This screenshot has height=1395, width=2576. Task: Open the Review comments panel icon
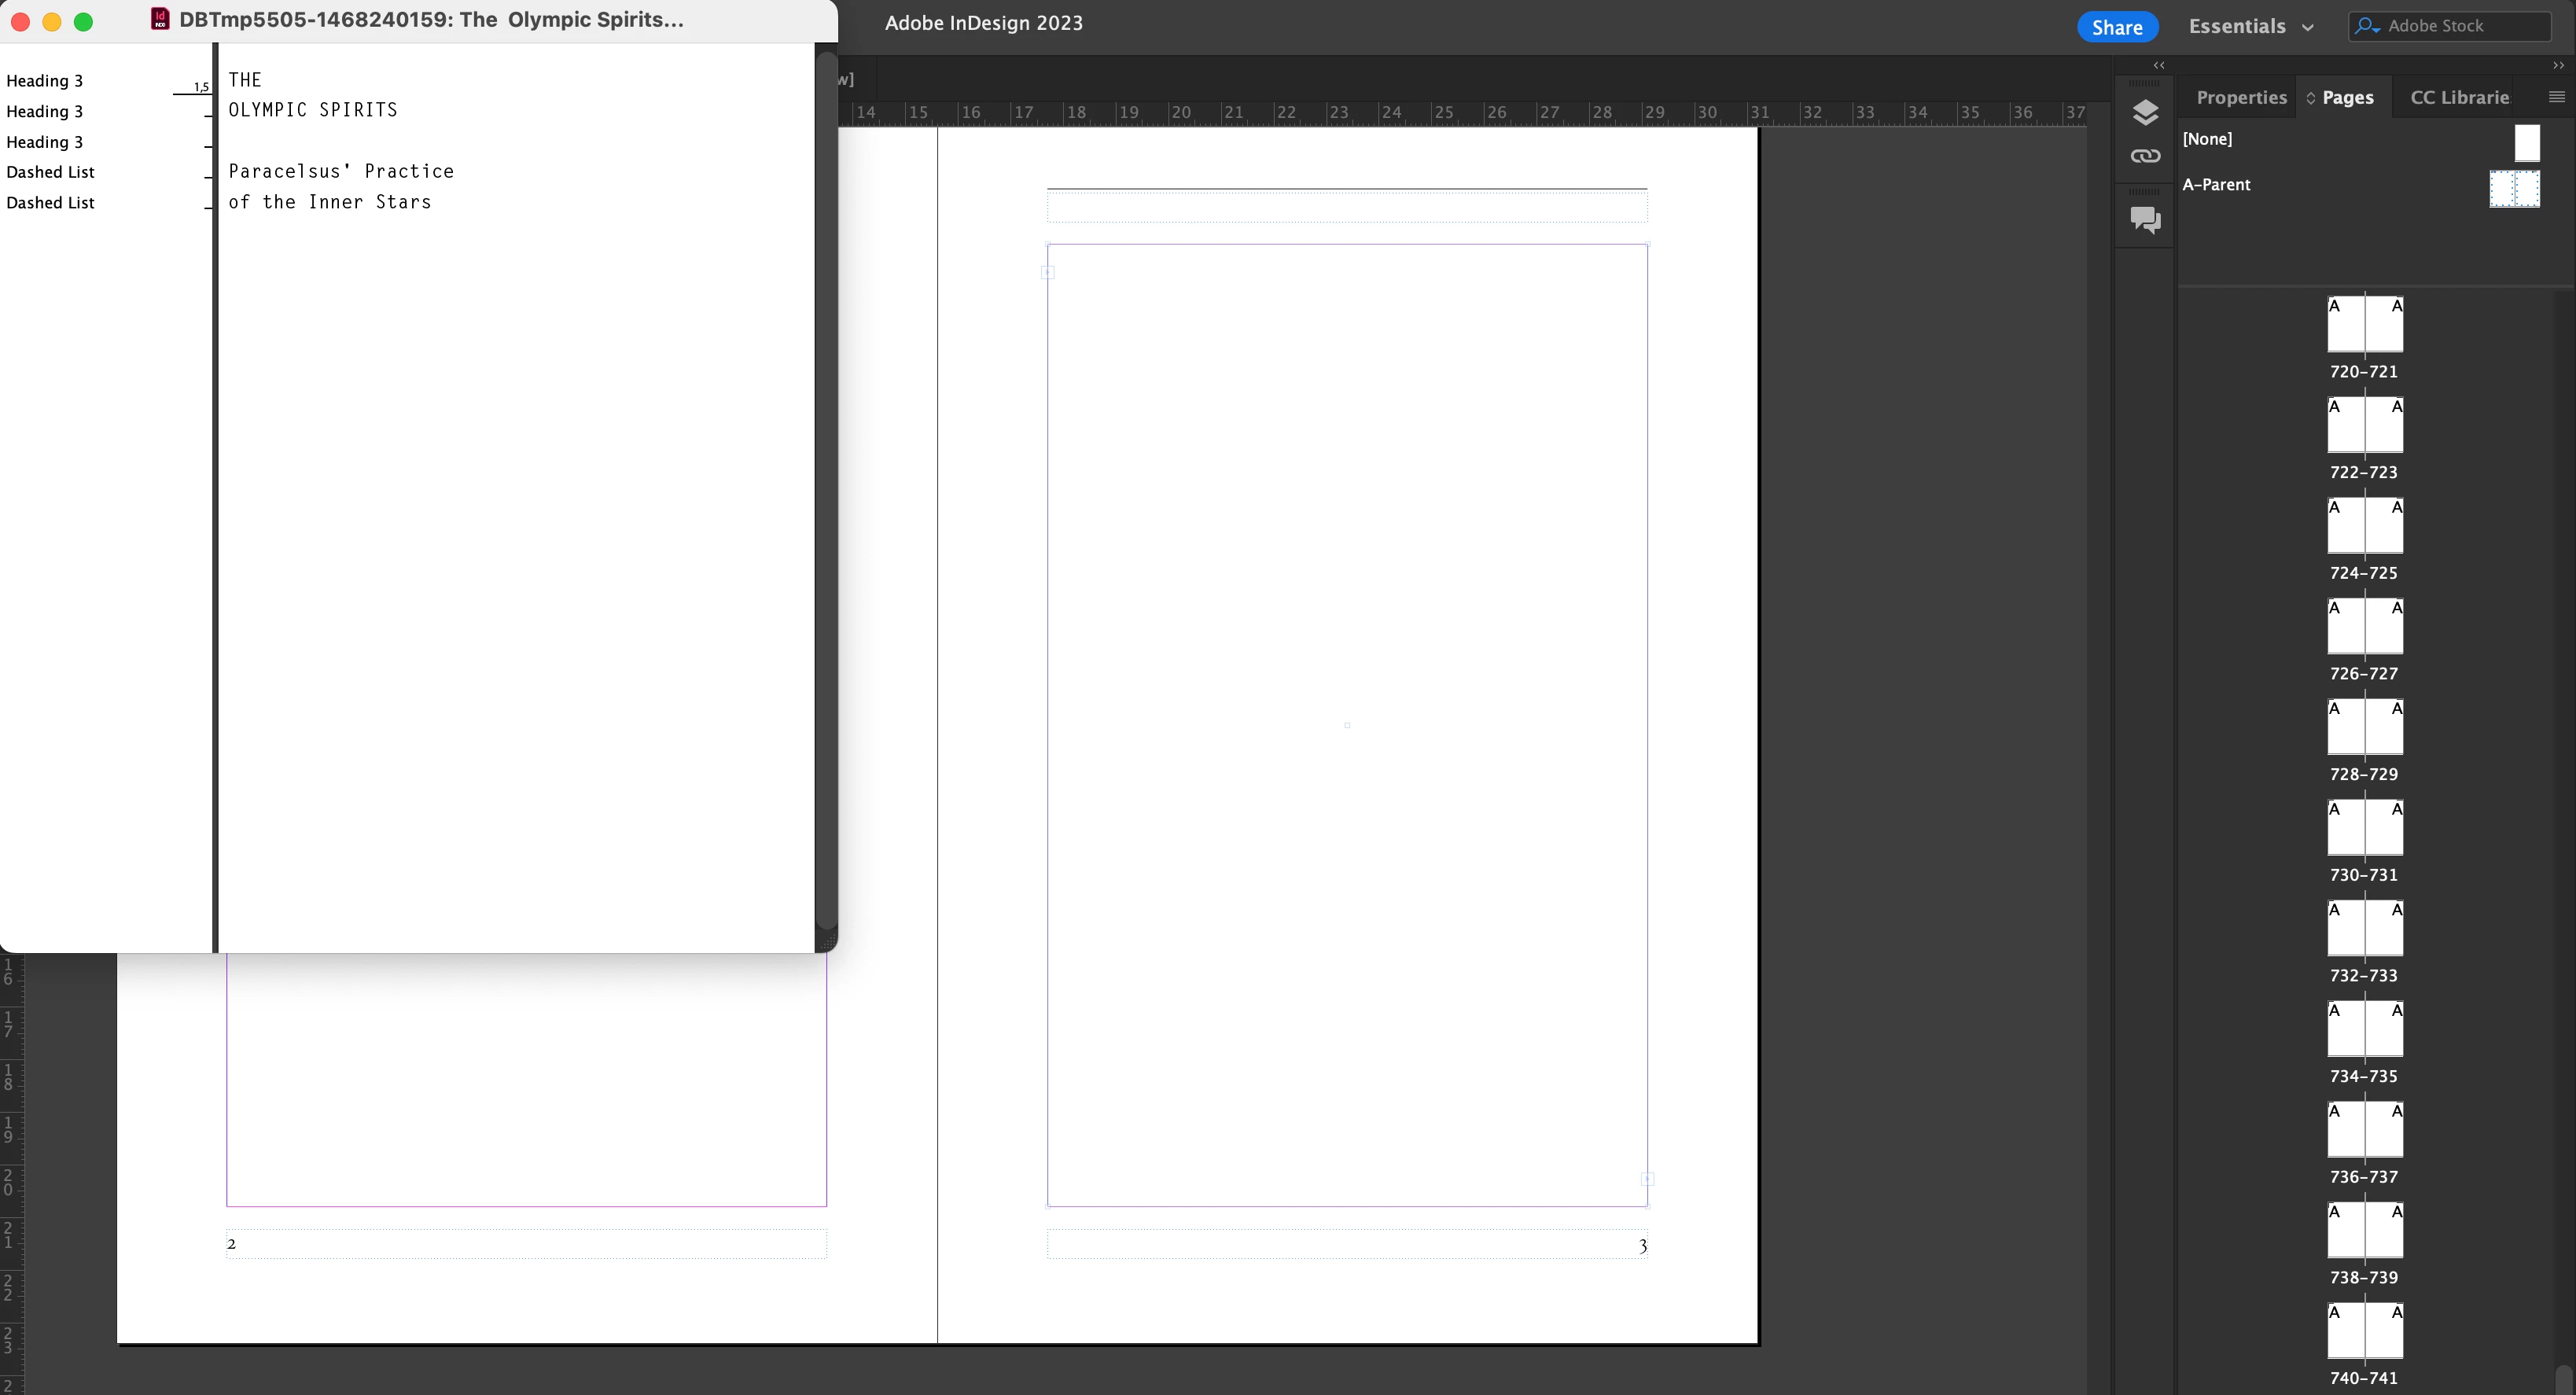2145,219
